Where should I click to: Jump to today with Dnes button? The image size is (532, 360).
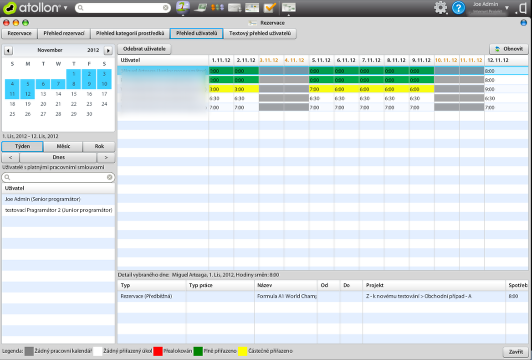click(x=58, y=157)
